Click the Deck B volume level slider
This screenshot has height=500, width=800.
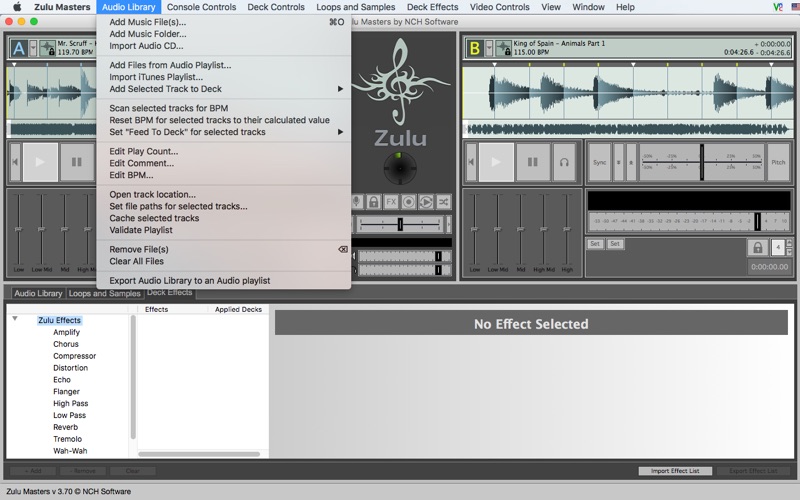coord(757,221)
